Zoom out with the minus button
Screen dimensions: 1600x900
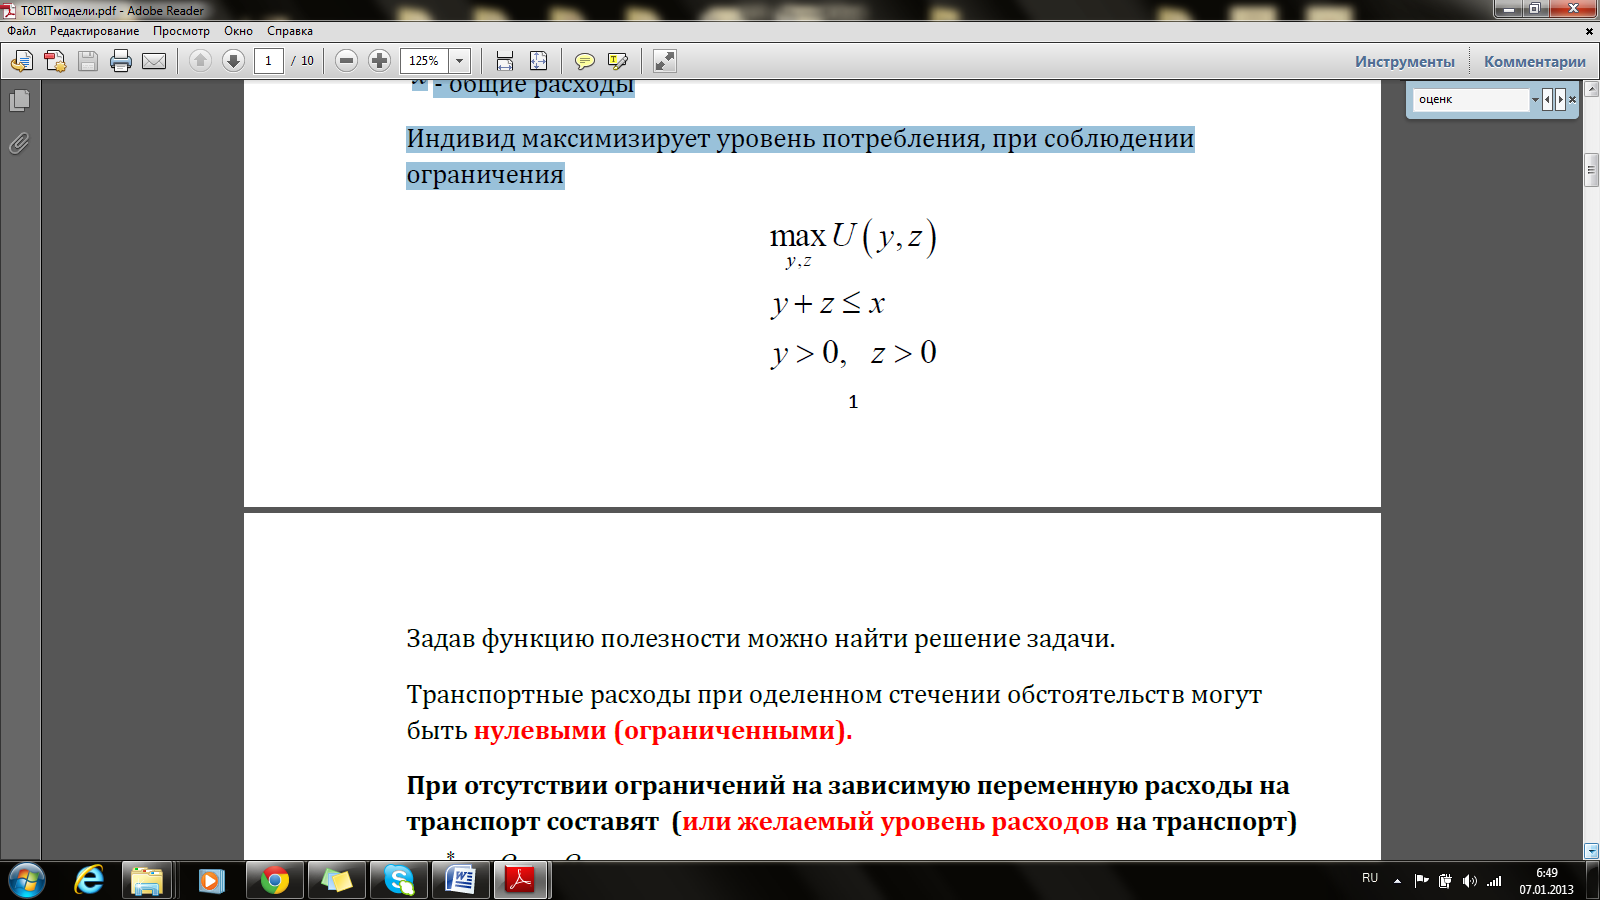point(346,61)
